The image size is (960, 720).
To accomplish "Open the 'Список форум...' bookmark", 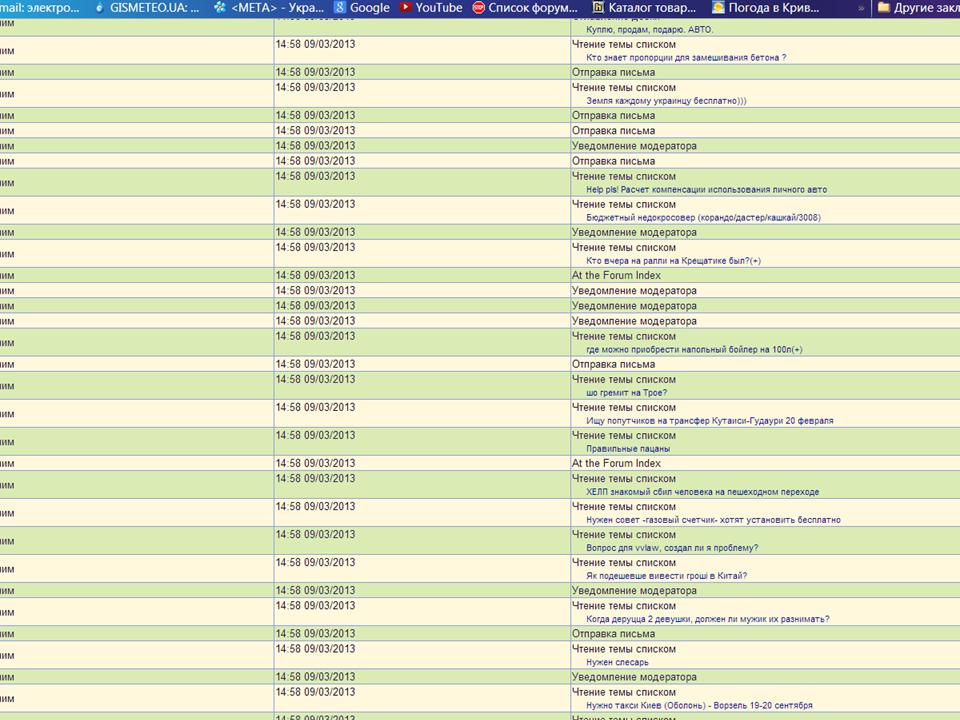I will pos(525,7).
